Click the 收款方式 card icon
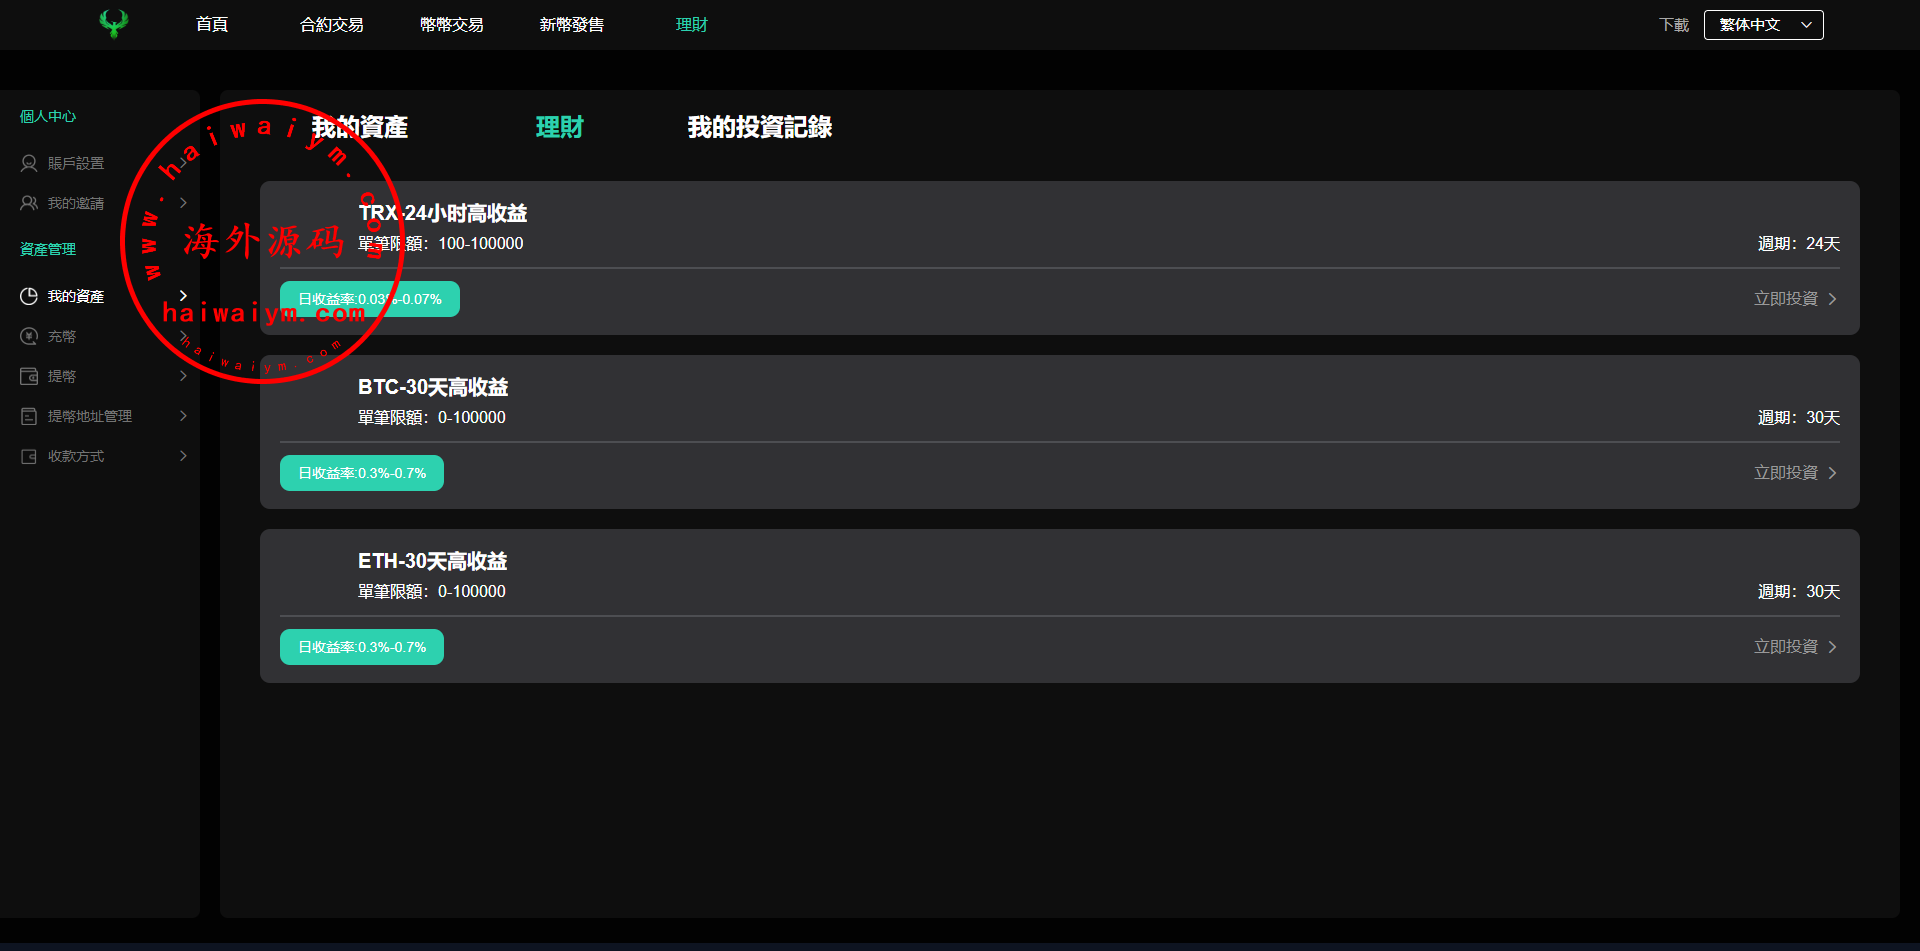 pos(29,456)
